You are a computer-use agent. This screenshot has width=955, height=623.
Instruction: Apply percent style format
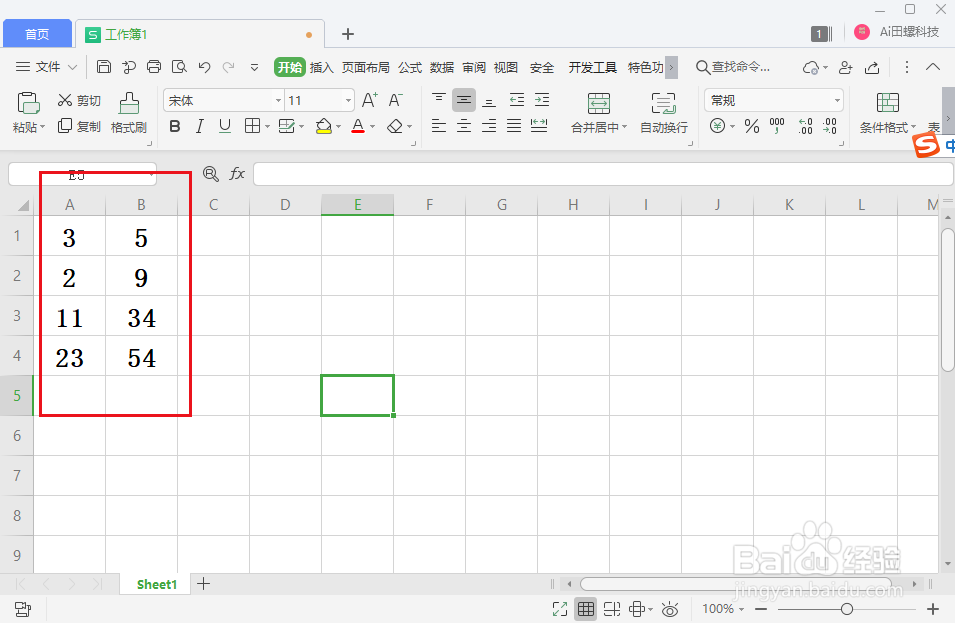pos(752,126)
